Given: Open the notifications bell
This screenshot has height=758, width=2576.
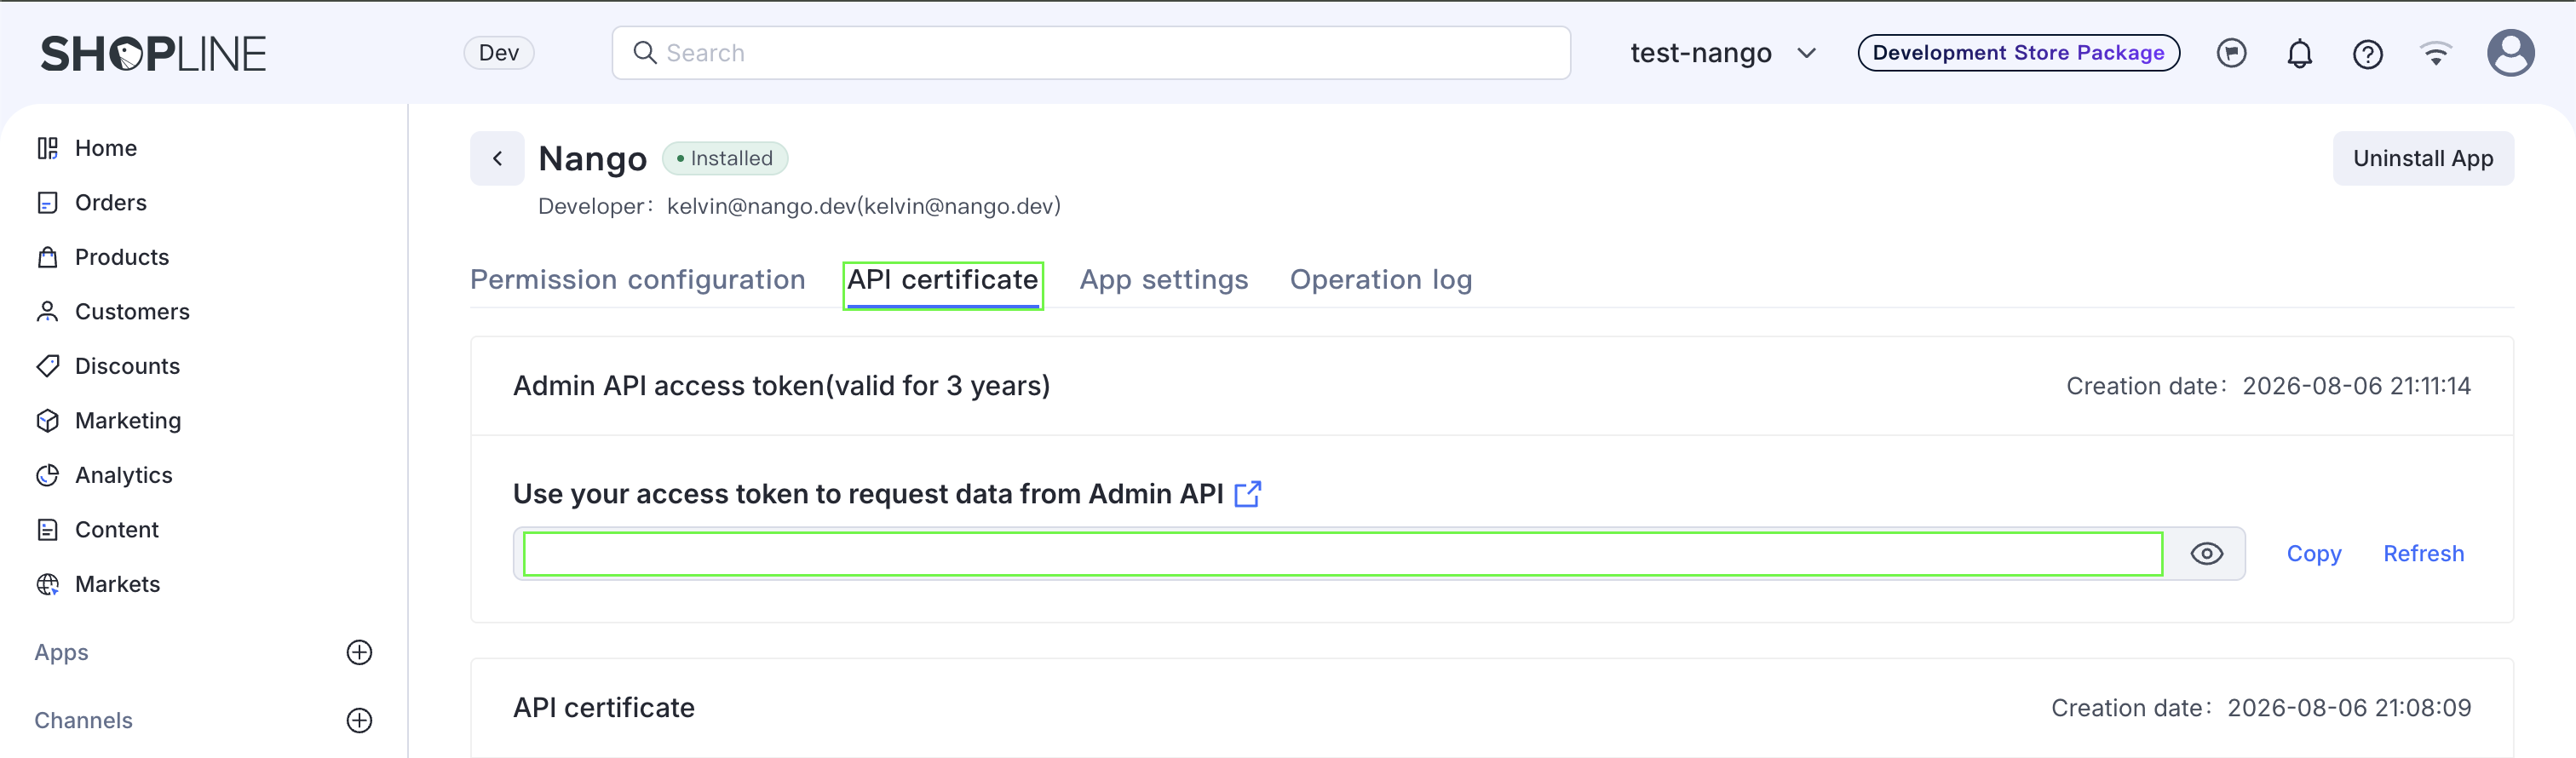Looking at the screenshot, I should (x=2299, y=53).
